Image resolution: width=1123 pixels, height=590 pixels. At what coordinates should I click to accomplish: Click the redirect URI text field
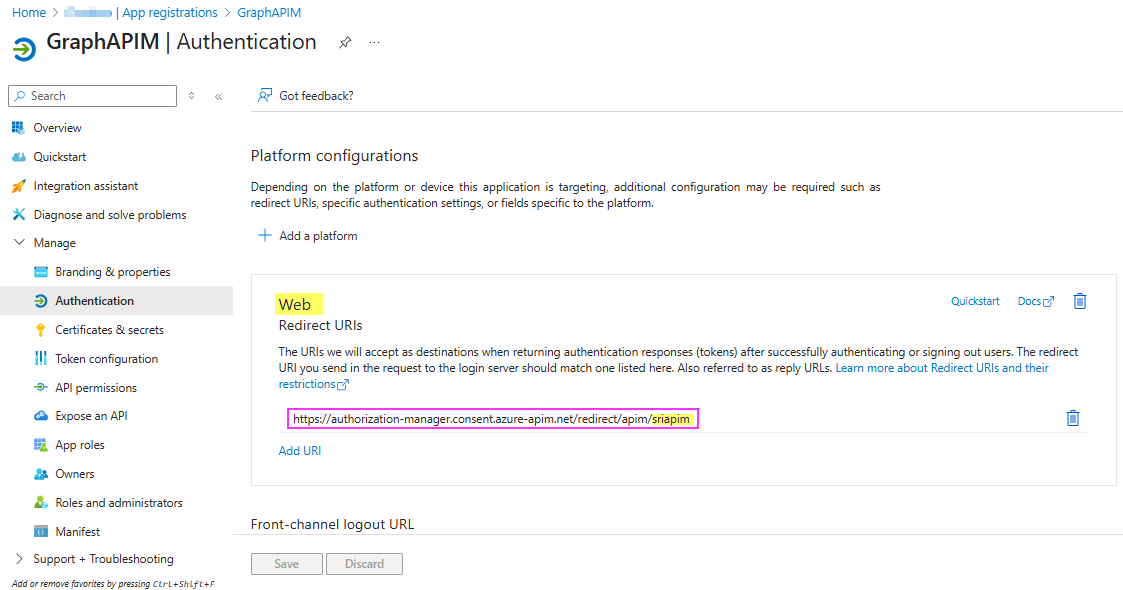click(x=493, y=419)
